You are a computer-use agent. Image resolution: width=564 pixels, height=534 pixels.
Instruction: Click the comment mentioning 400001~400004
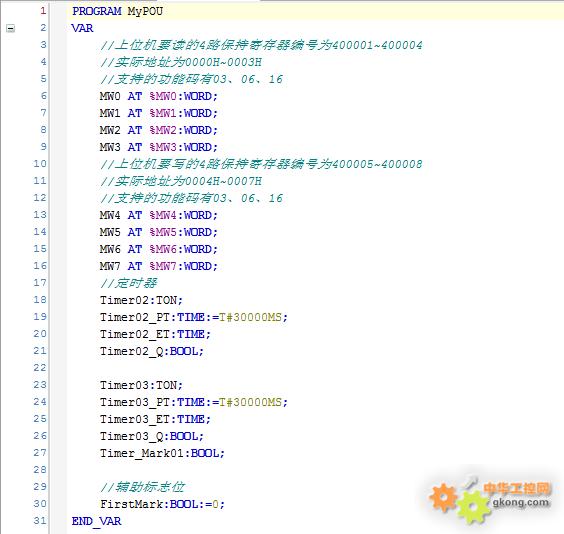click(x=261, y=45)
